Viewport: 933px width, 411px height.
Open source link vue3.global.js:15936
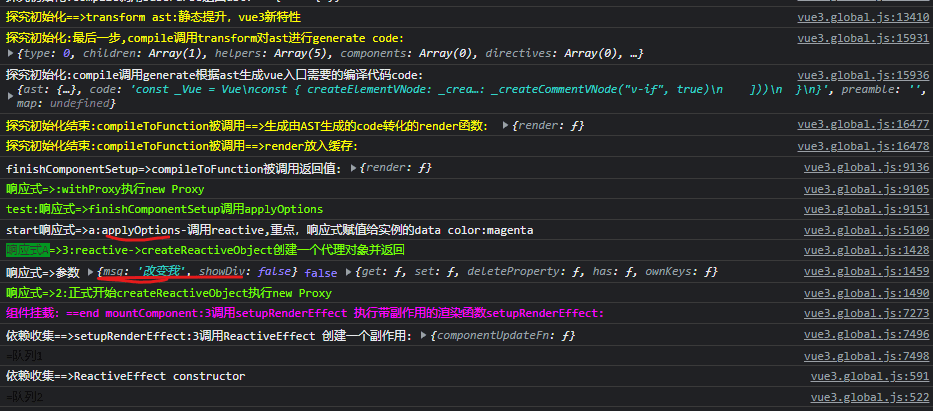(863, 76)
